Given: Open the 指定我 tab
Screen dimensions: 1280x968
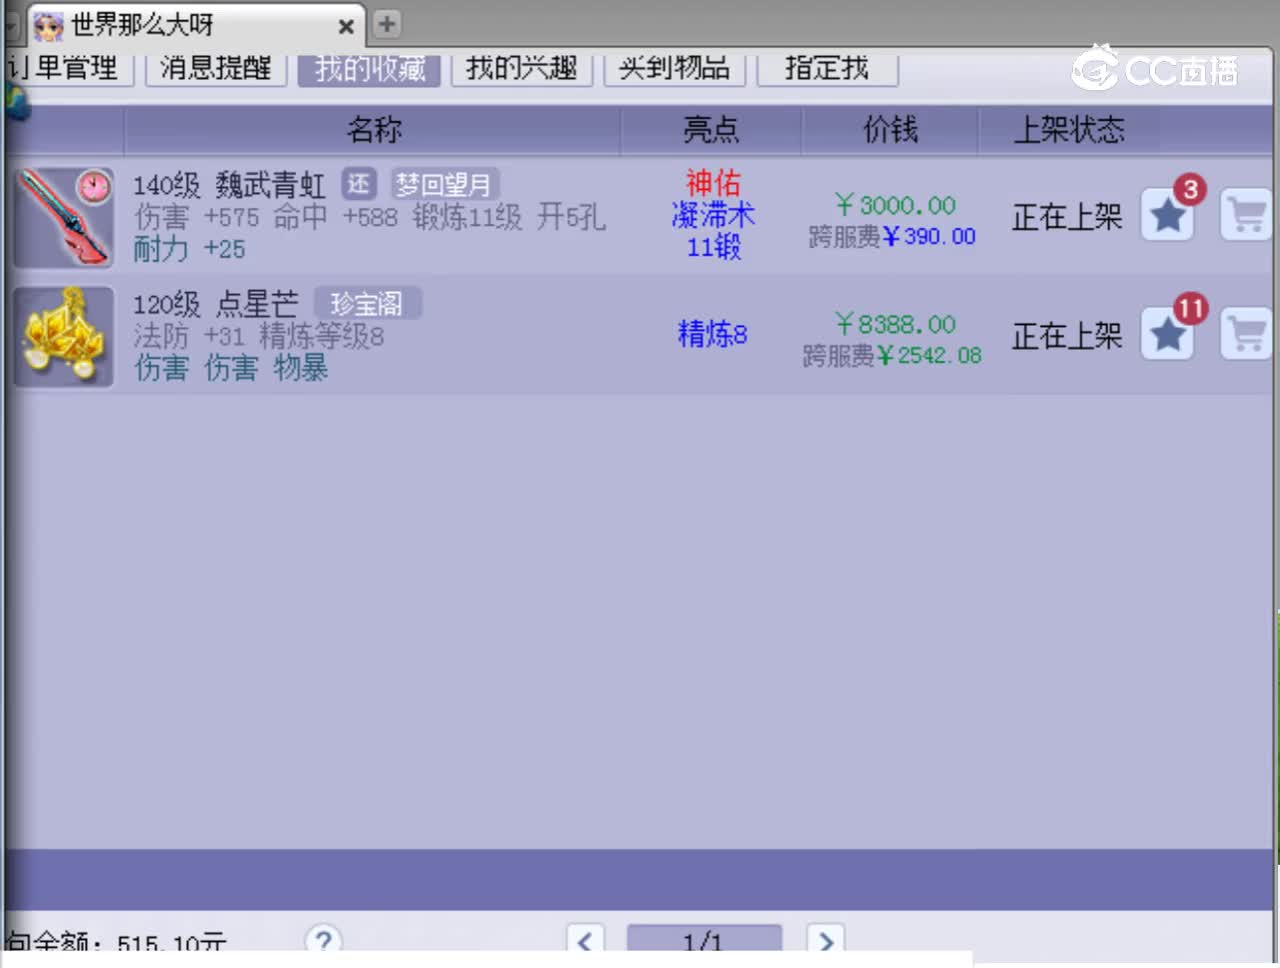Looking at the screenshot, I should 827,68.
